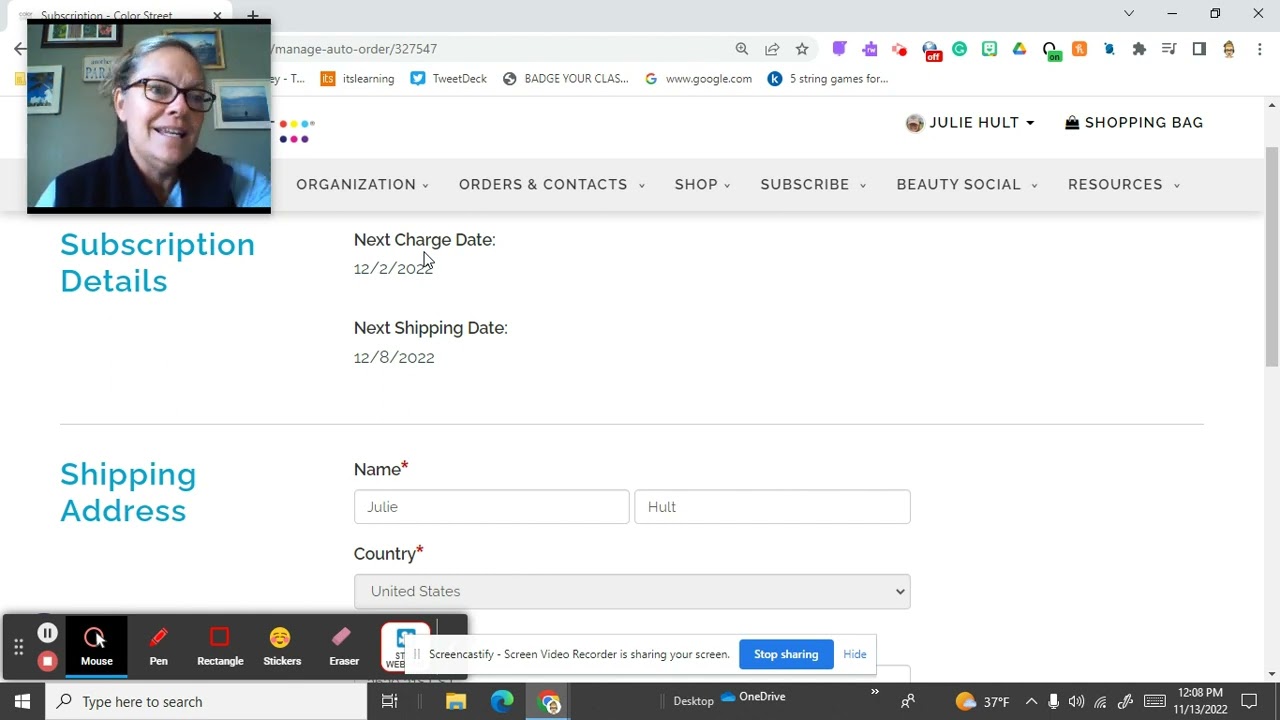Open File Explorer from the taskbar
The image size is (1280, 720).
pos(456,702)
